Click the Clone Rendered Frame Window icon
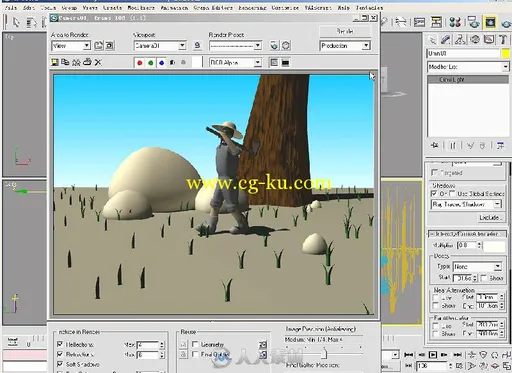This screenshot has width=512, height=373. click(x=76, y=62)
